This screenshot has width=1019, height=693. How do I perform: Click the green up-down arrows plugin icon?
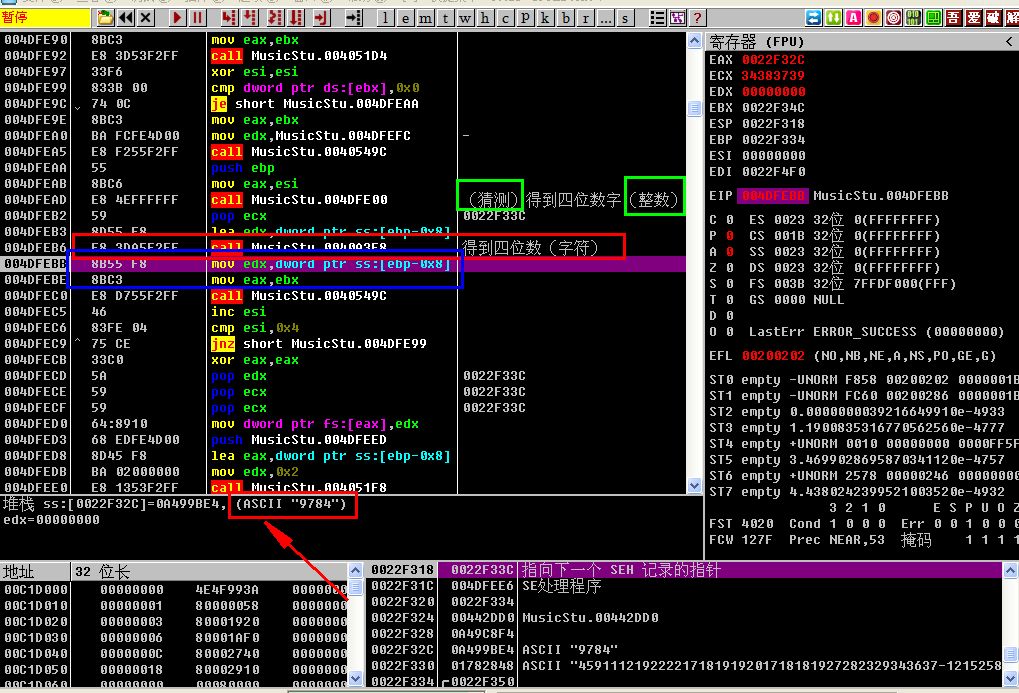(x=834, y=18)
